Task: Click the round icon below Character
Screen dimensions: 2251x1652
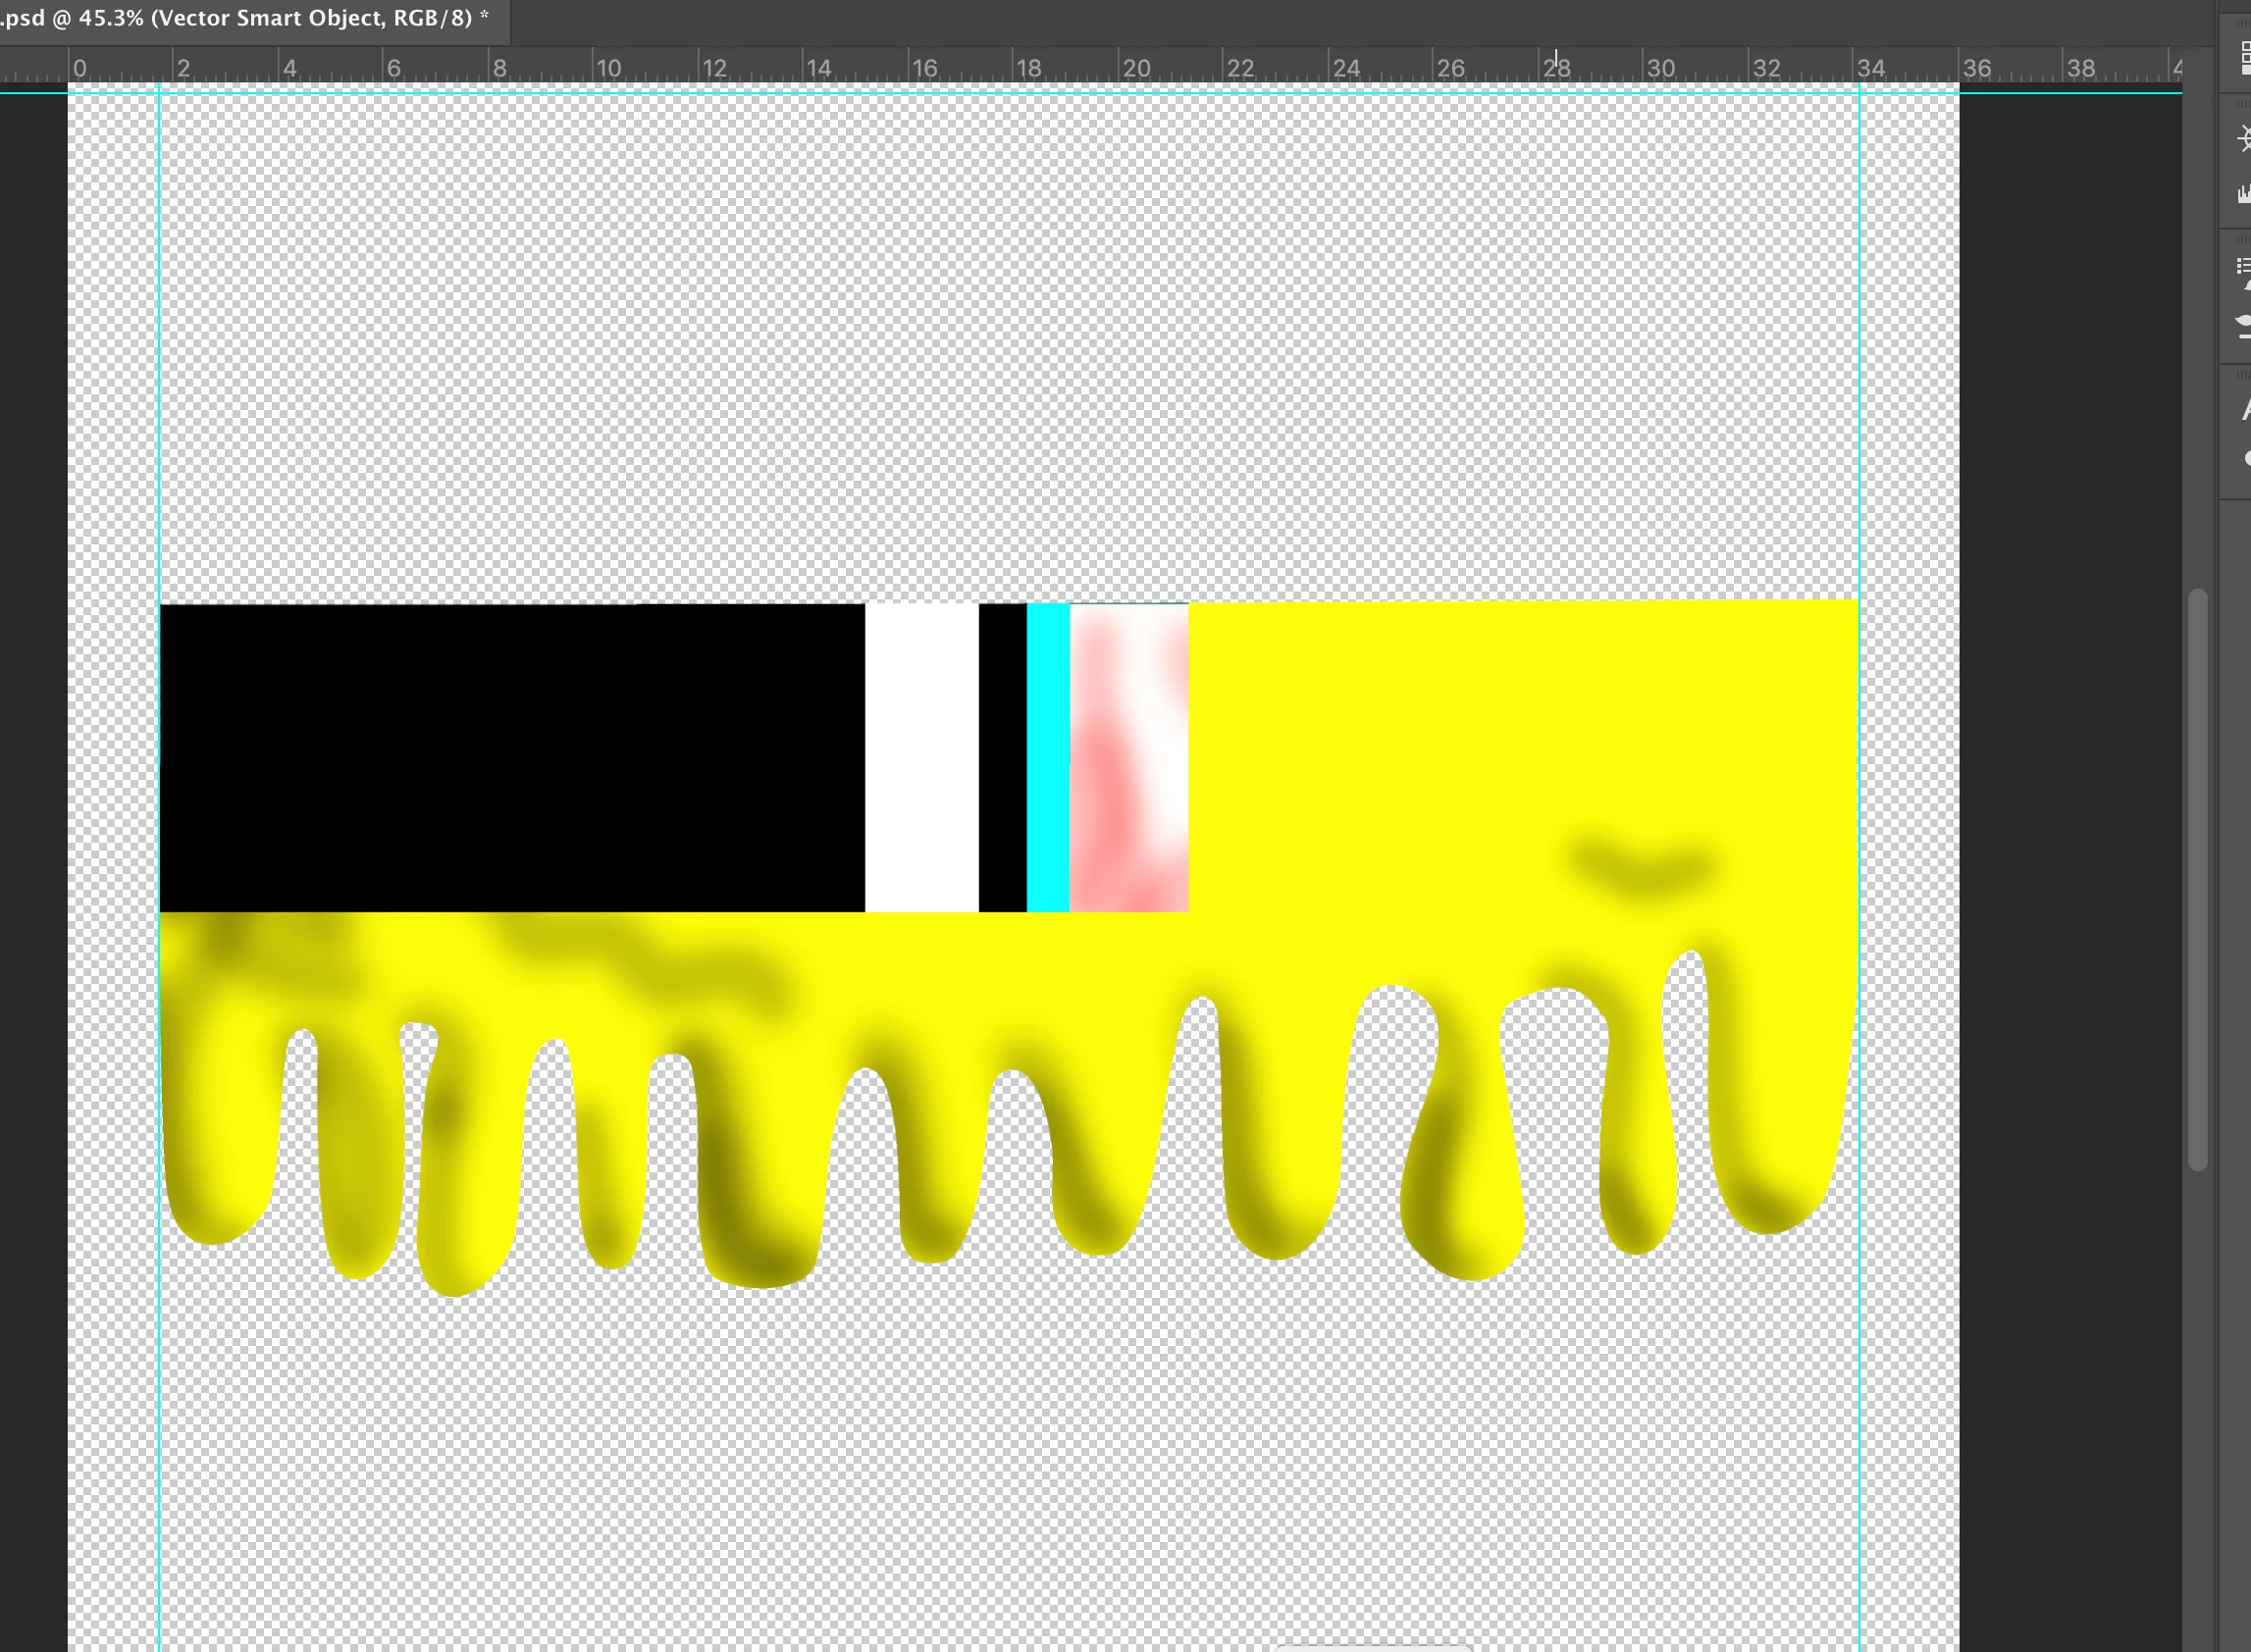Action: [x=2246, y=458]
